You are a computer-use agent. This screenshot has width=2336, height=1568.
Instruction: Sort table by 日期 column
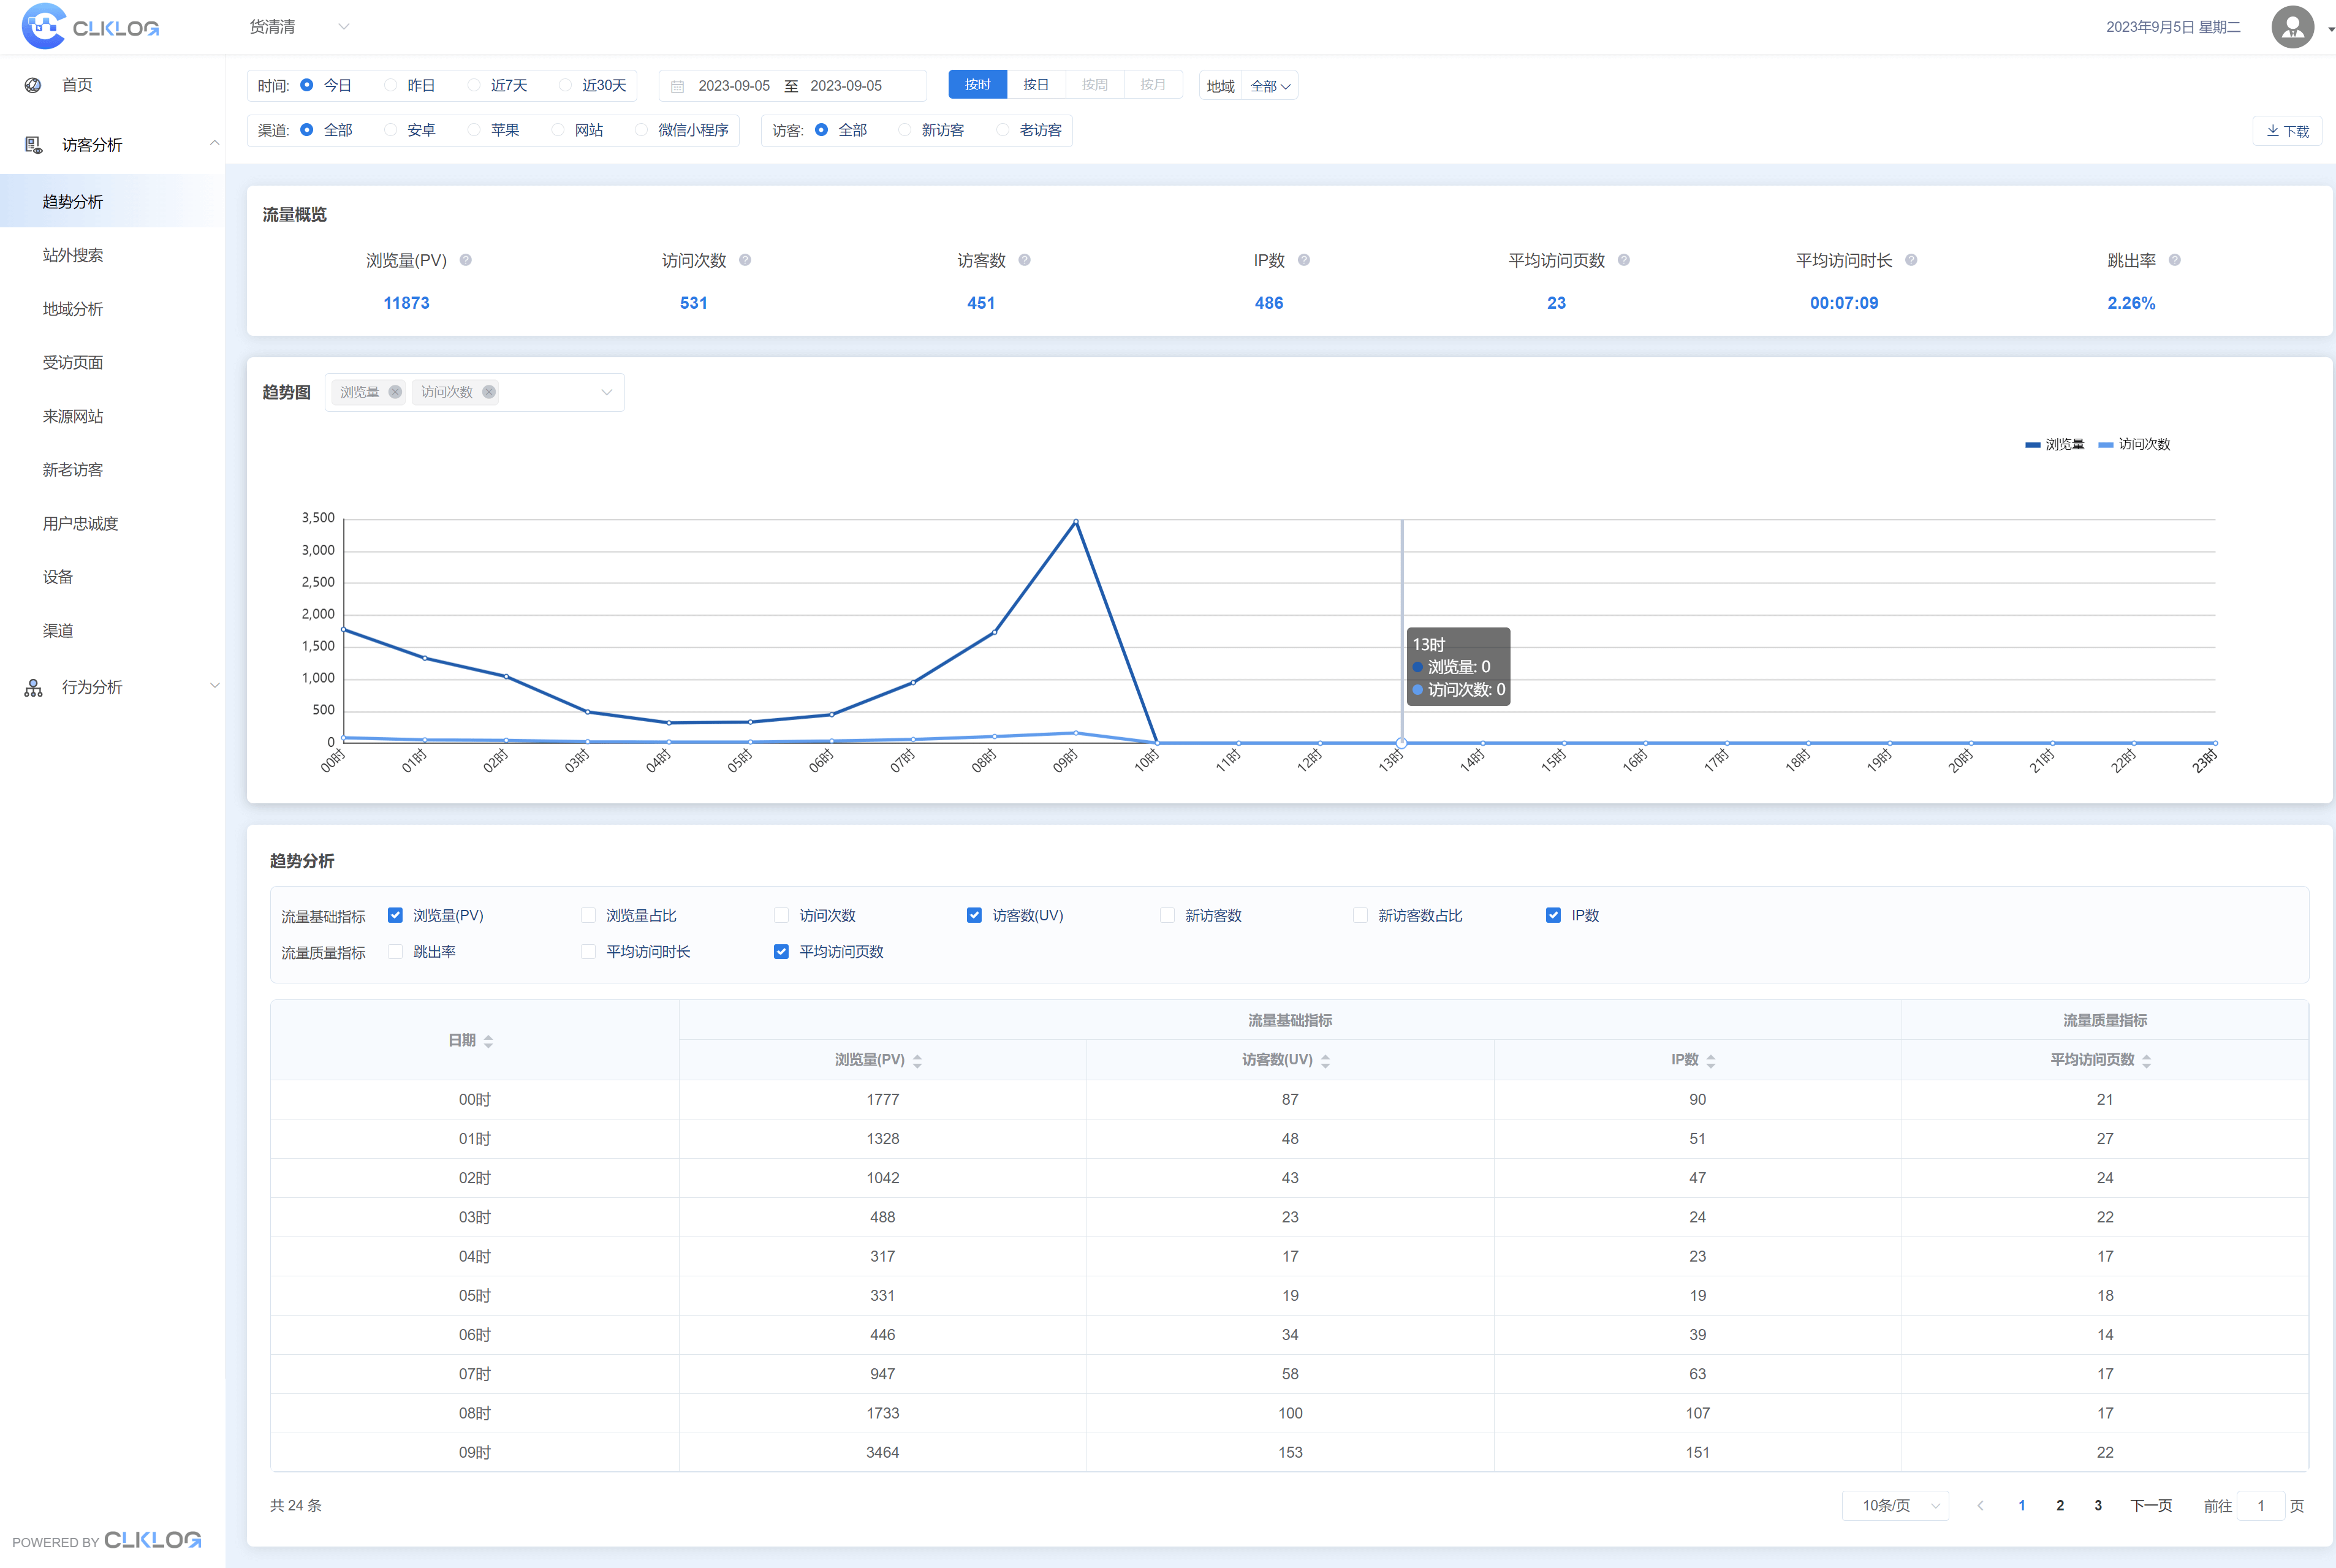tap(488, 1041)
